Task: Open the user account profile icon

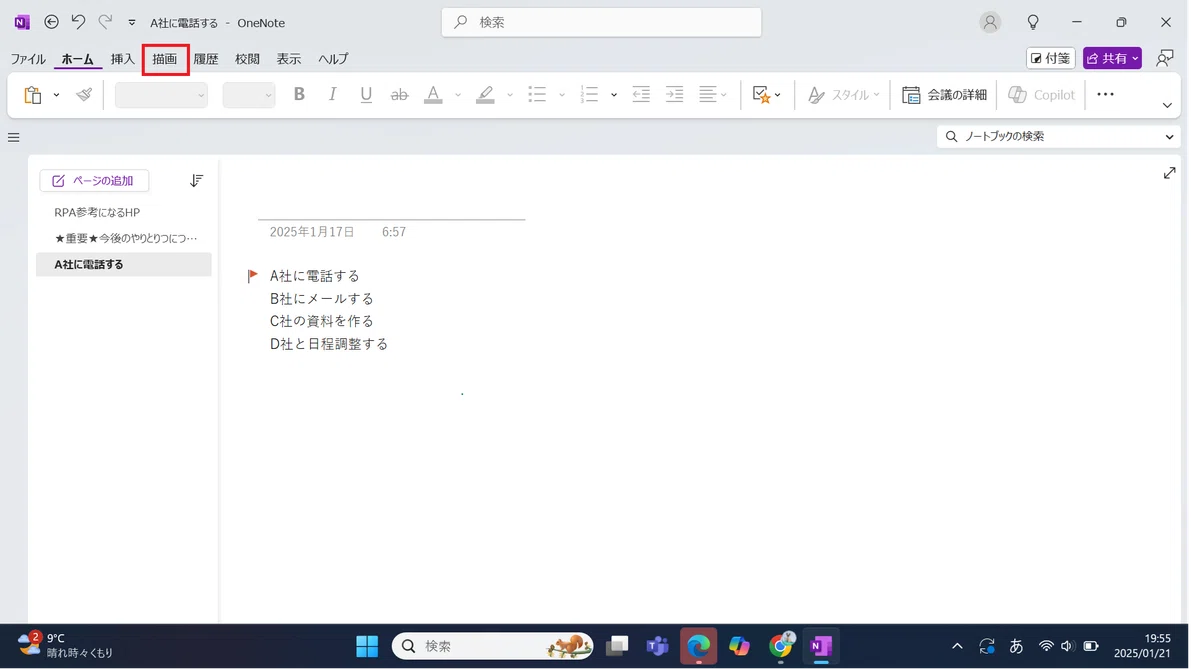Action: 990,22
